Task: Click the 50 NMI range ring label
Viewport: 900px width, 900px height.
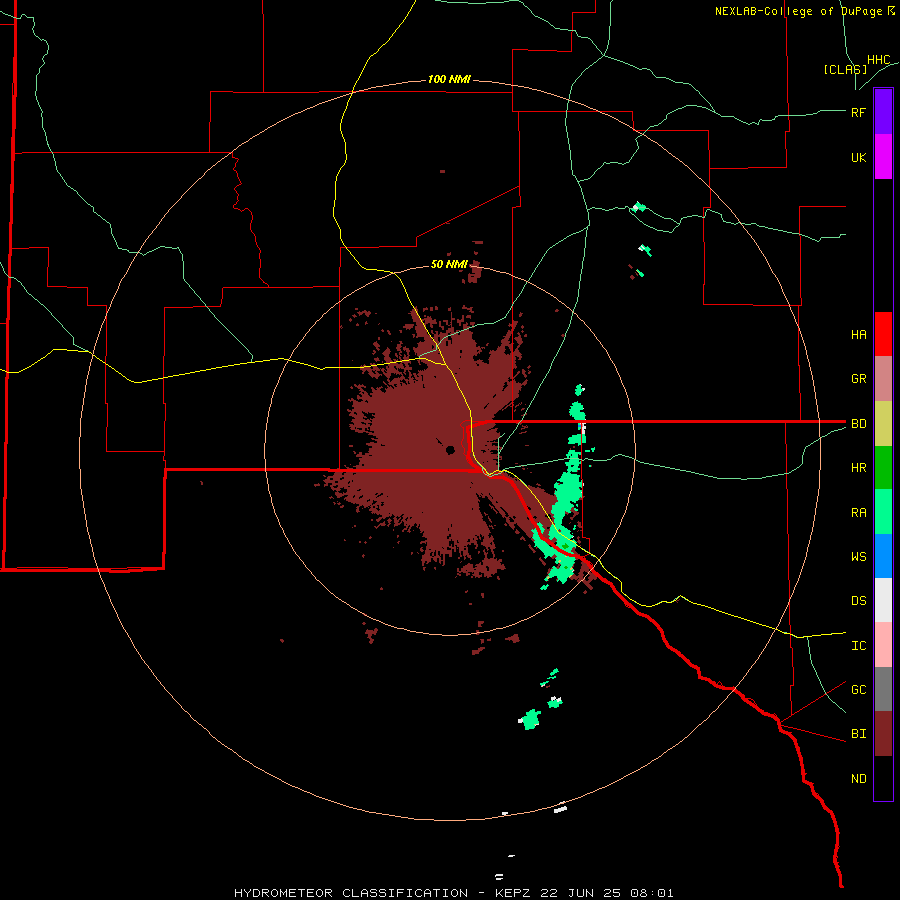Action: point(449,264)
